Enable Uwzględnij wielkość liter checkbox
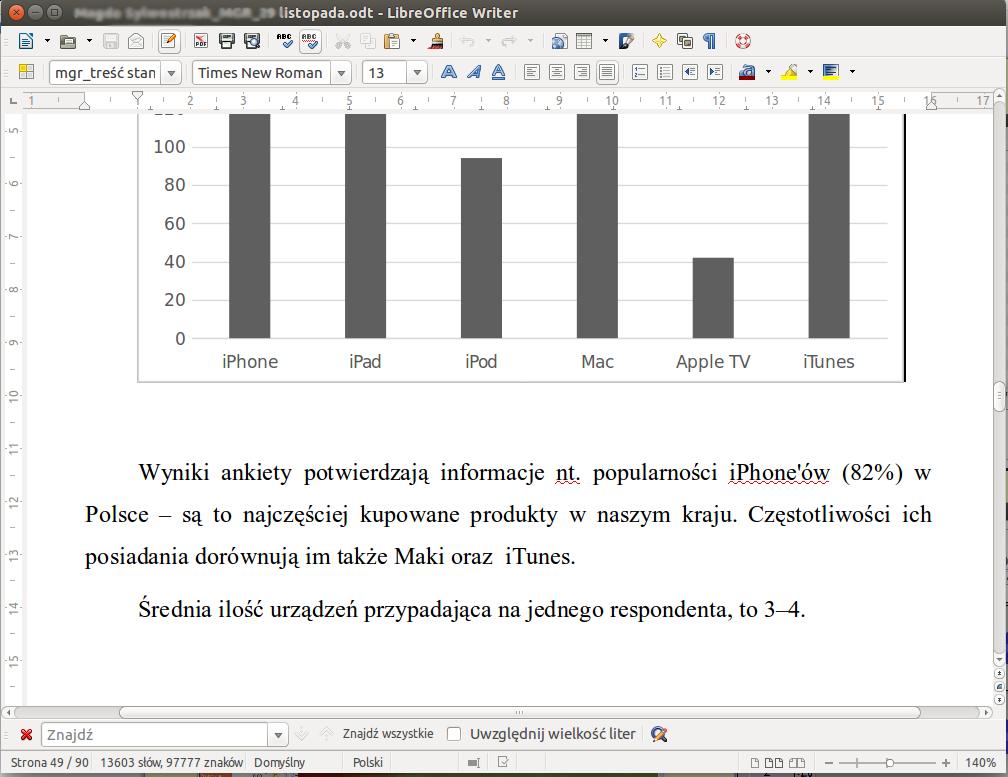This screenshot has height=777, width=1008. click(x=454, y=734)
